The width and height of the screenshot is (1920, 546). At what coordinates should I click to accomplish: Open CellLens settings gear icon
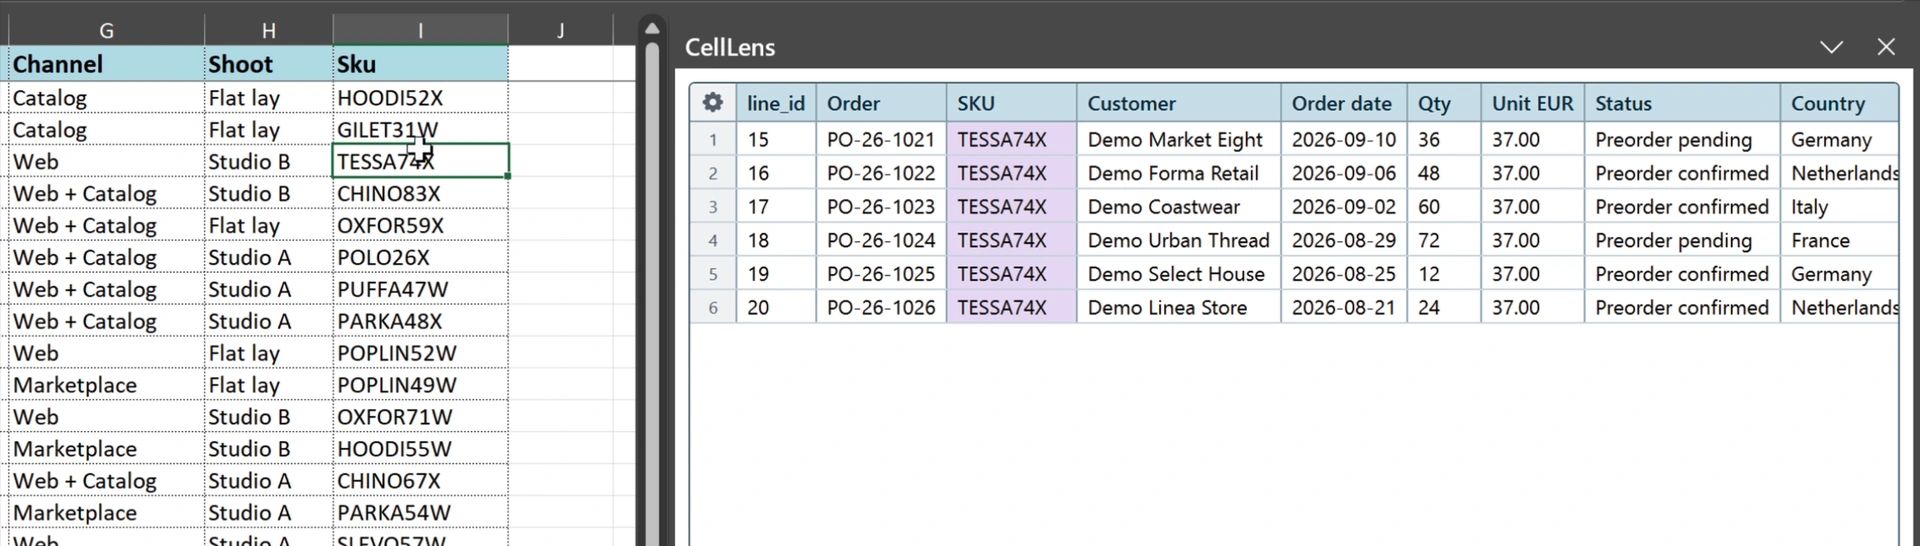click(x=712, y=102)
